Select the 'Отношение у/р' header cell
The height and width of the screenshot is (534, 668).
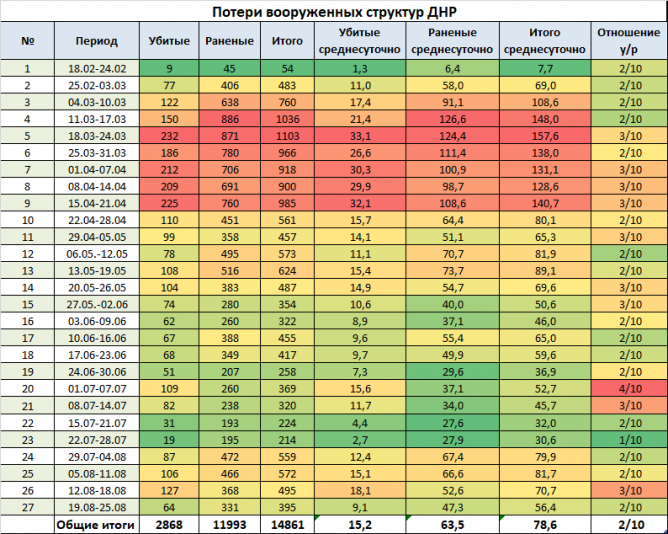pos(629,41)
